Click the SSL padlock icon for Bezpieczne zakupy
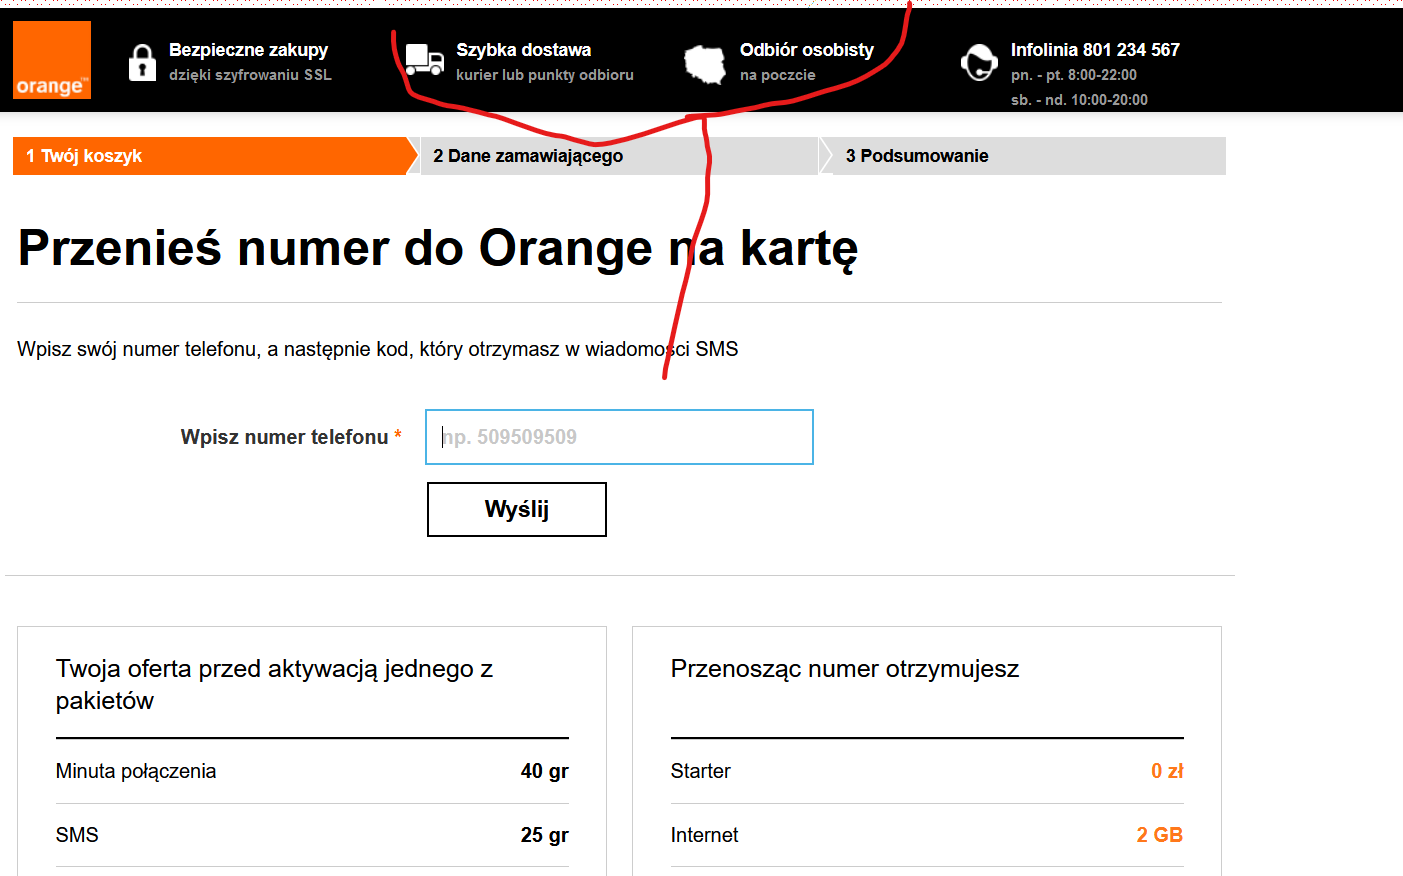This screenshot has width=1403, height=876. click(x=142, y=62)
